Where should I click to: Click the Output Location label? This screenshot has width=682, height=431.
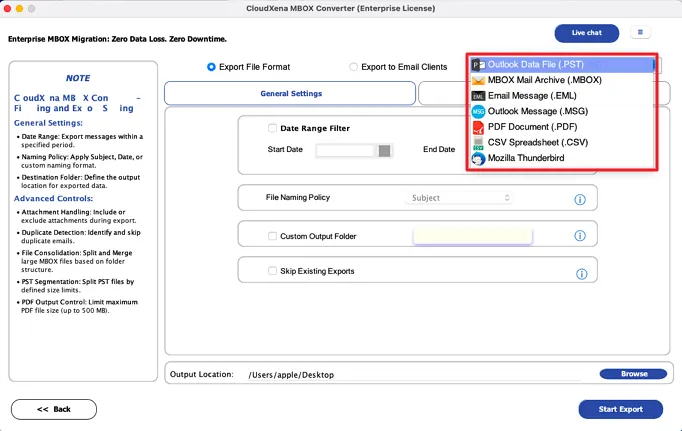[201, 374]
